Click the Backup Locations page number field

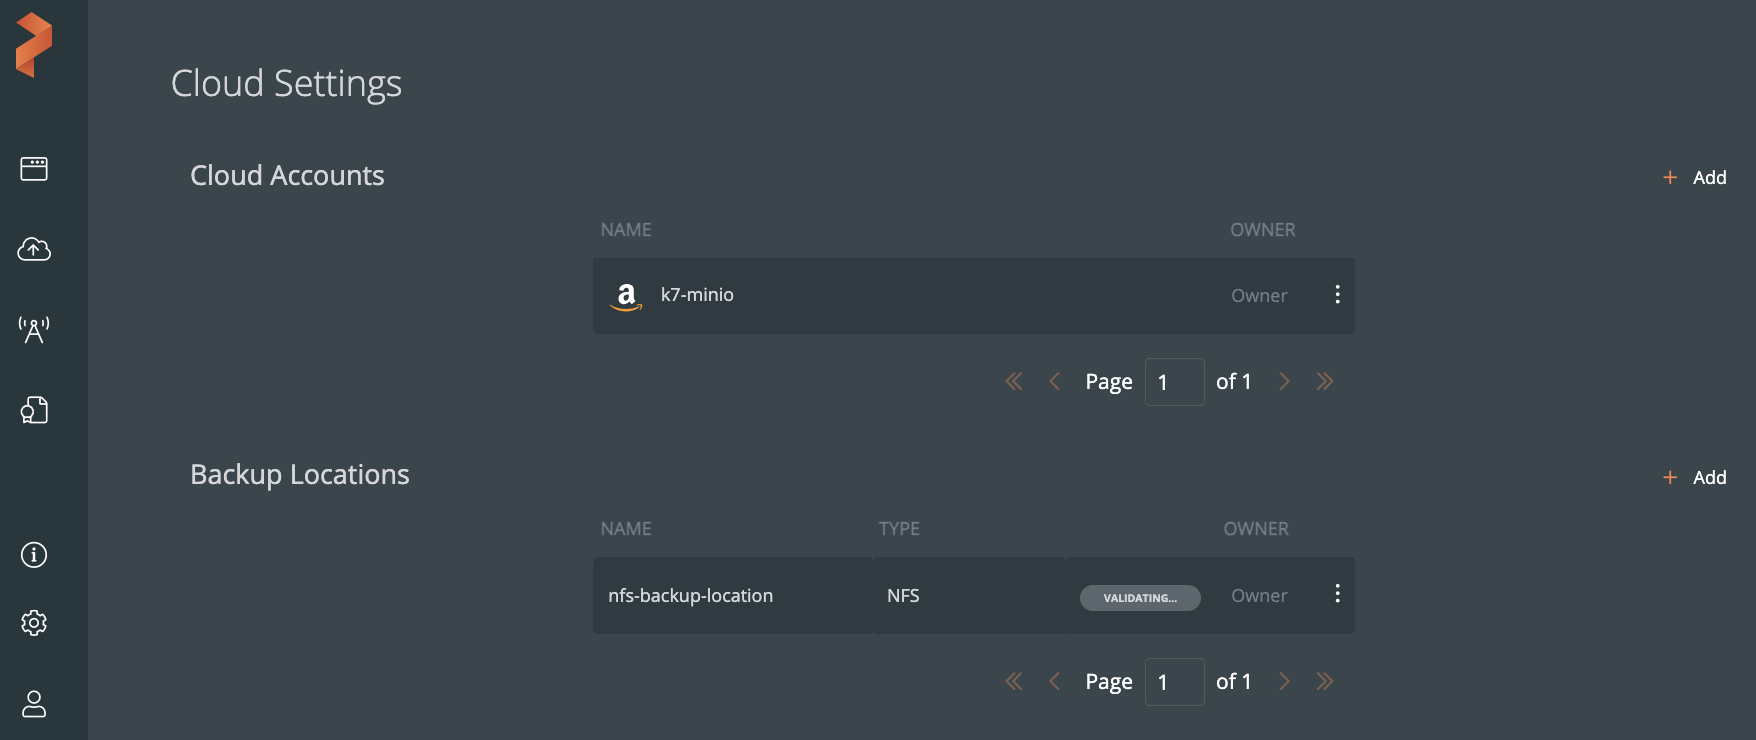(1174, 682)
